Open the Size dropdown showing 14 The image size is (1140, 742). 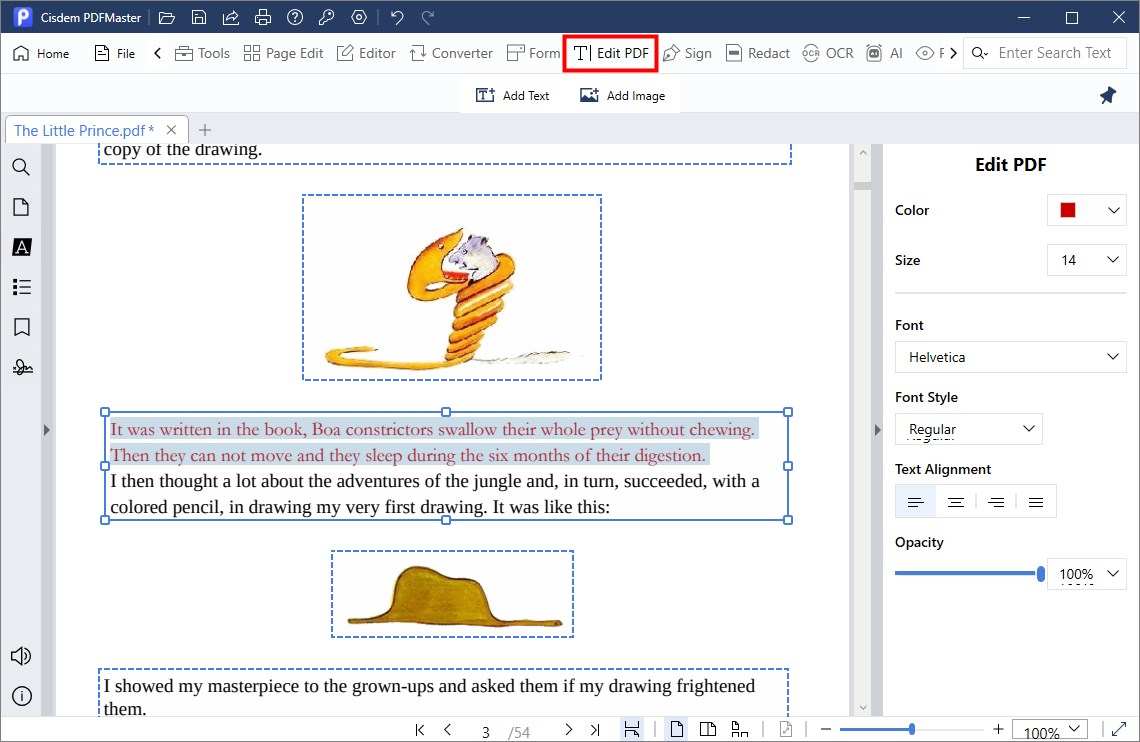coord(1087,260)
